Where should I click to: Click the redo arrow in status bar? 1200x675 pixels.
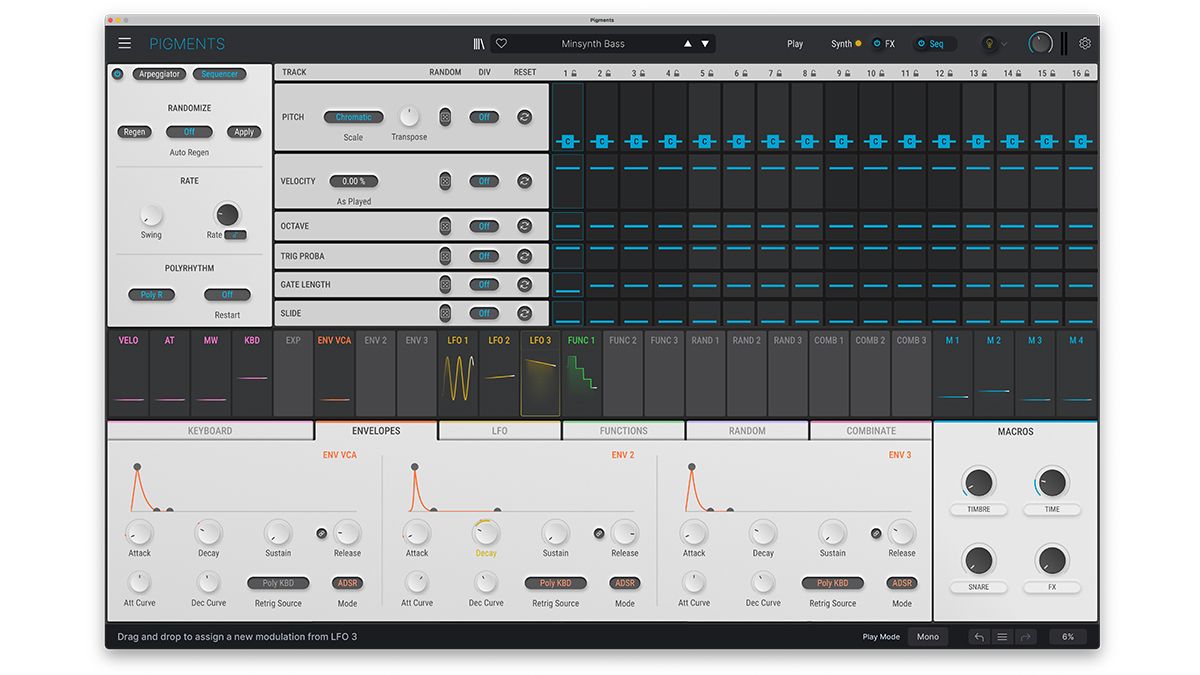tap(1025, 637)
